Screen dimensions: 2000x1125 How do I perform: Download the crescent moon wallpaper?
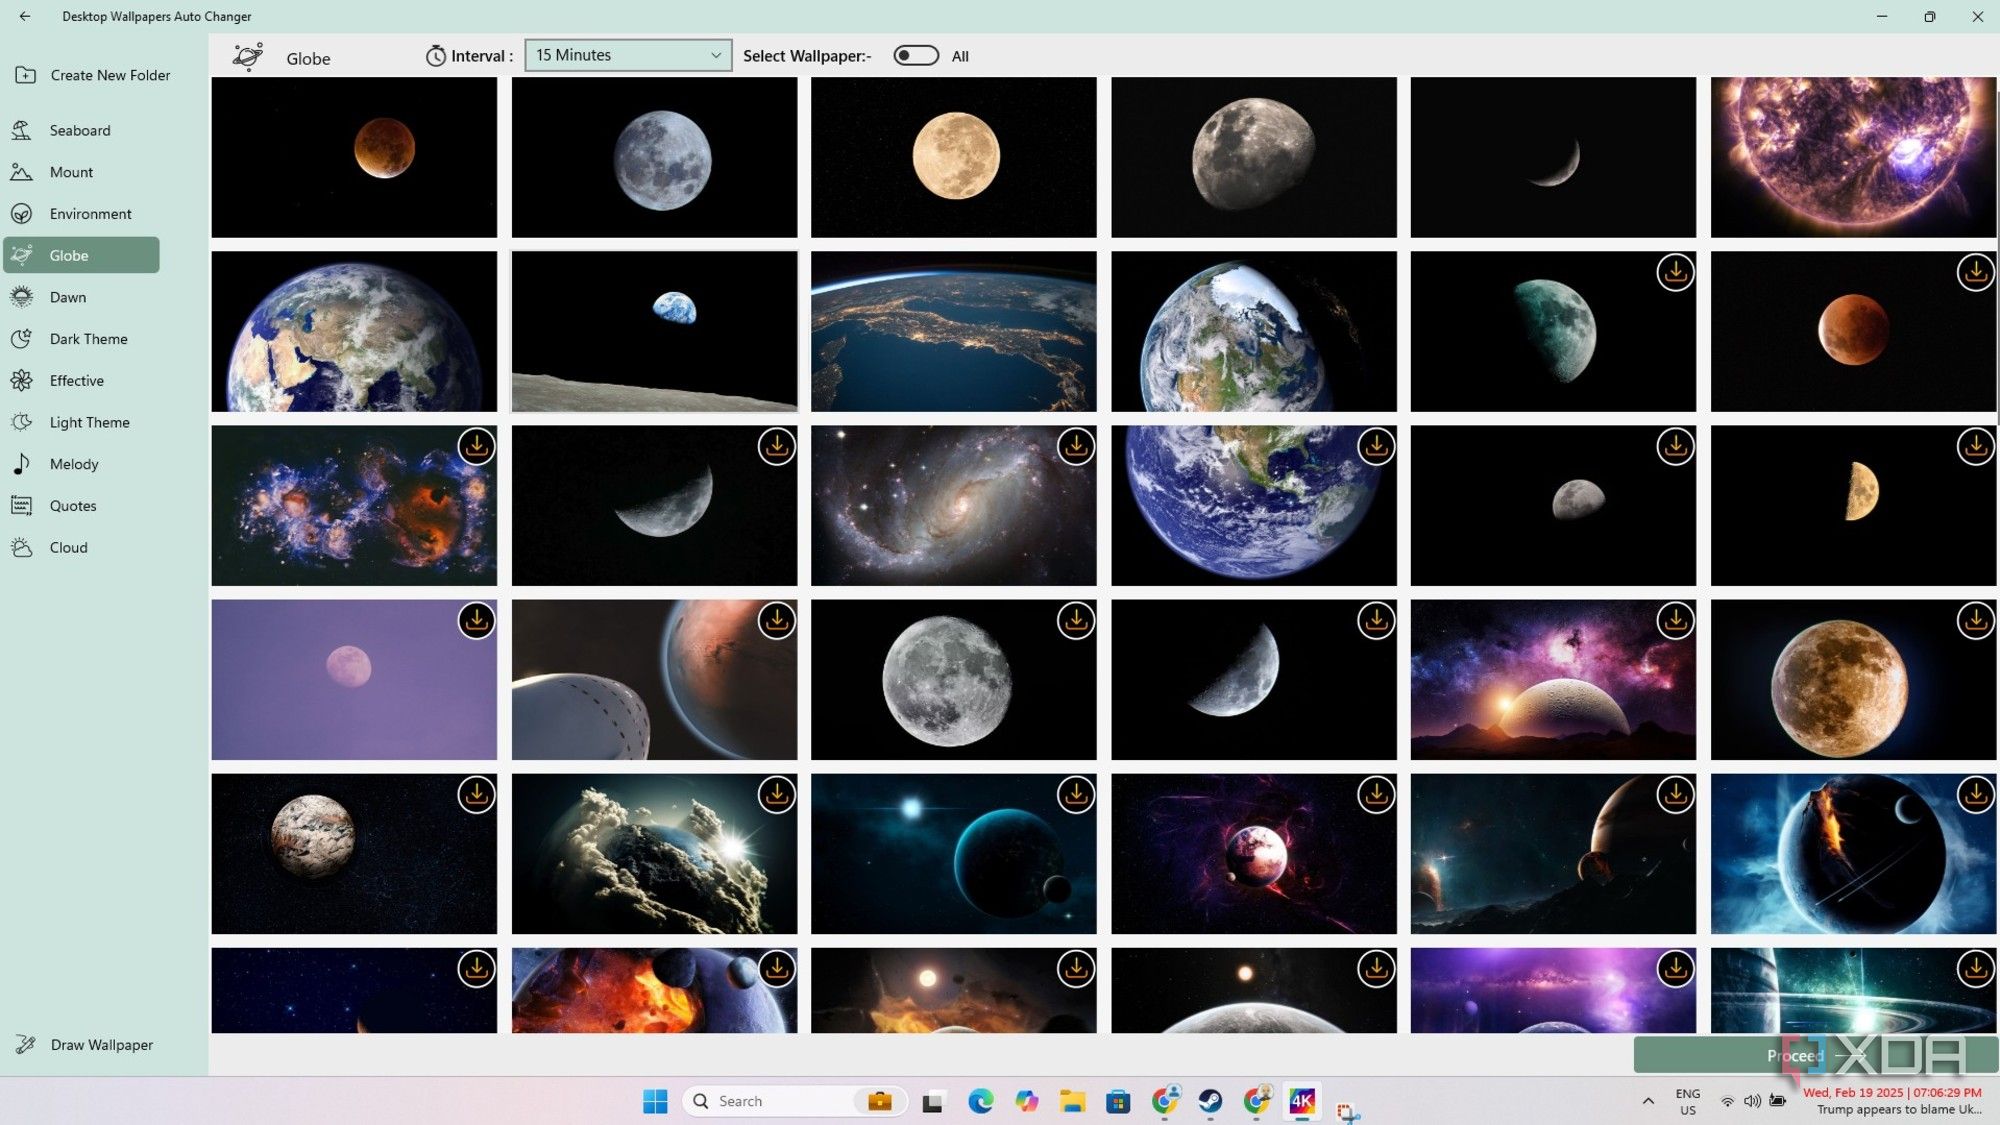click(x=776, y=447)
